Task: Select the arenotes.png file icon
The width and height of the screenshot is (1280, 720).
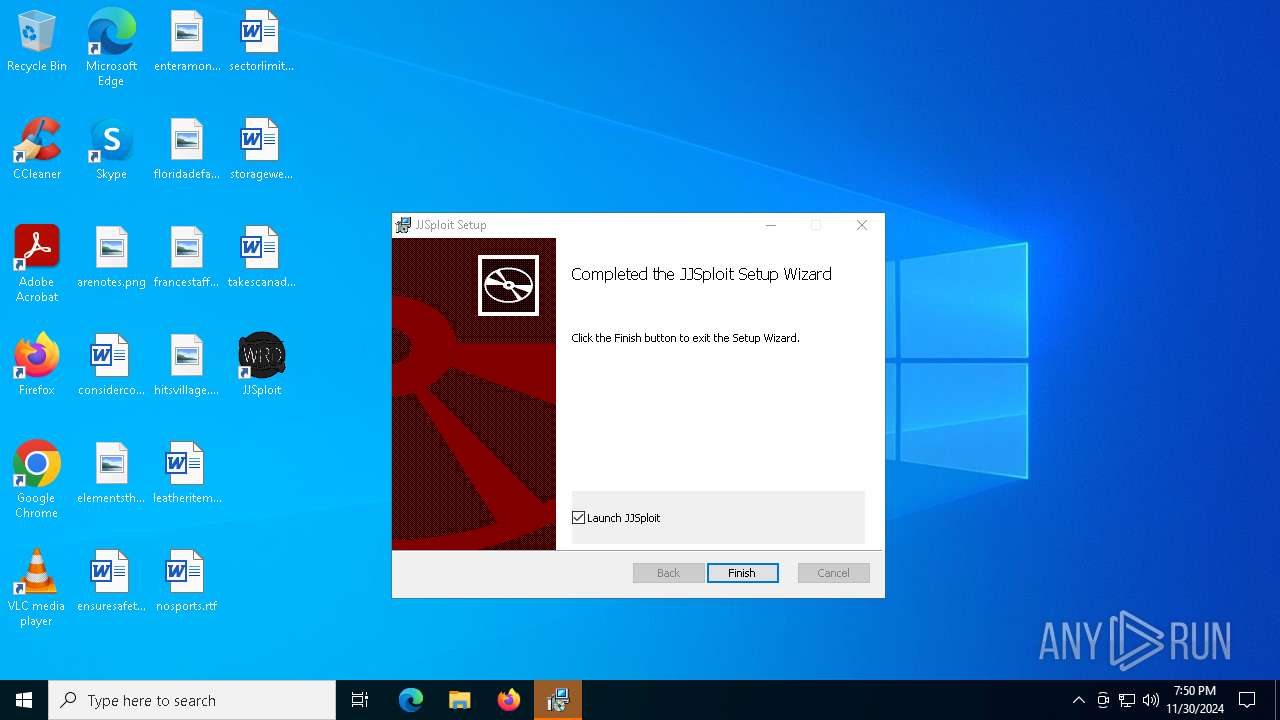Action: click(x=111, y=257)
